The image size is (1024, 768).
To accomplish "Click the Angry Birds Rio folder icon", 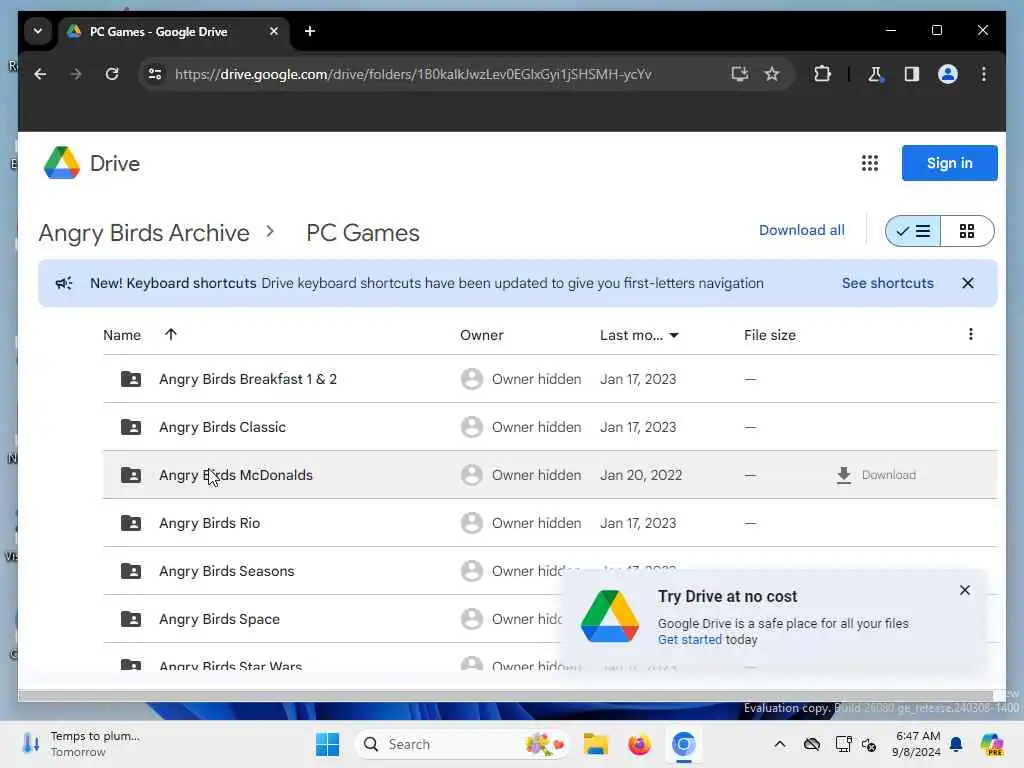I will (x=131, y=523).
